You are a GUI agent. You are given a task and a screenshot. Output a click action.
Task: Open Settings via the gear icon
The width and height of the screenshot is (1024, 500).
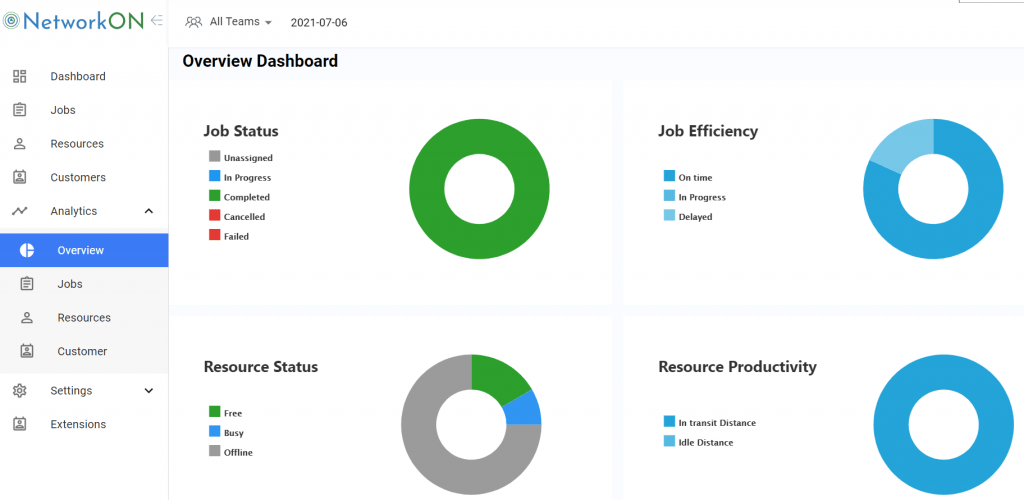19,390
